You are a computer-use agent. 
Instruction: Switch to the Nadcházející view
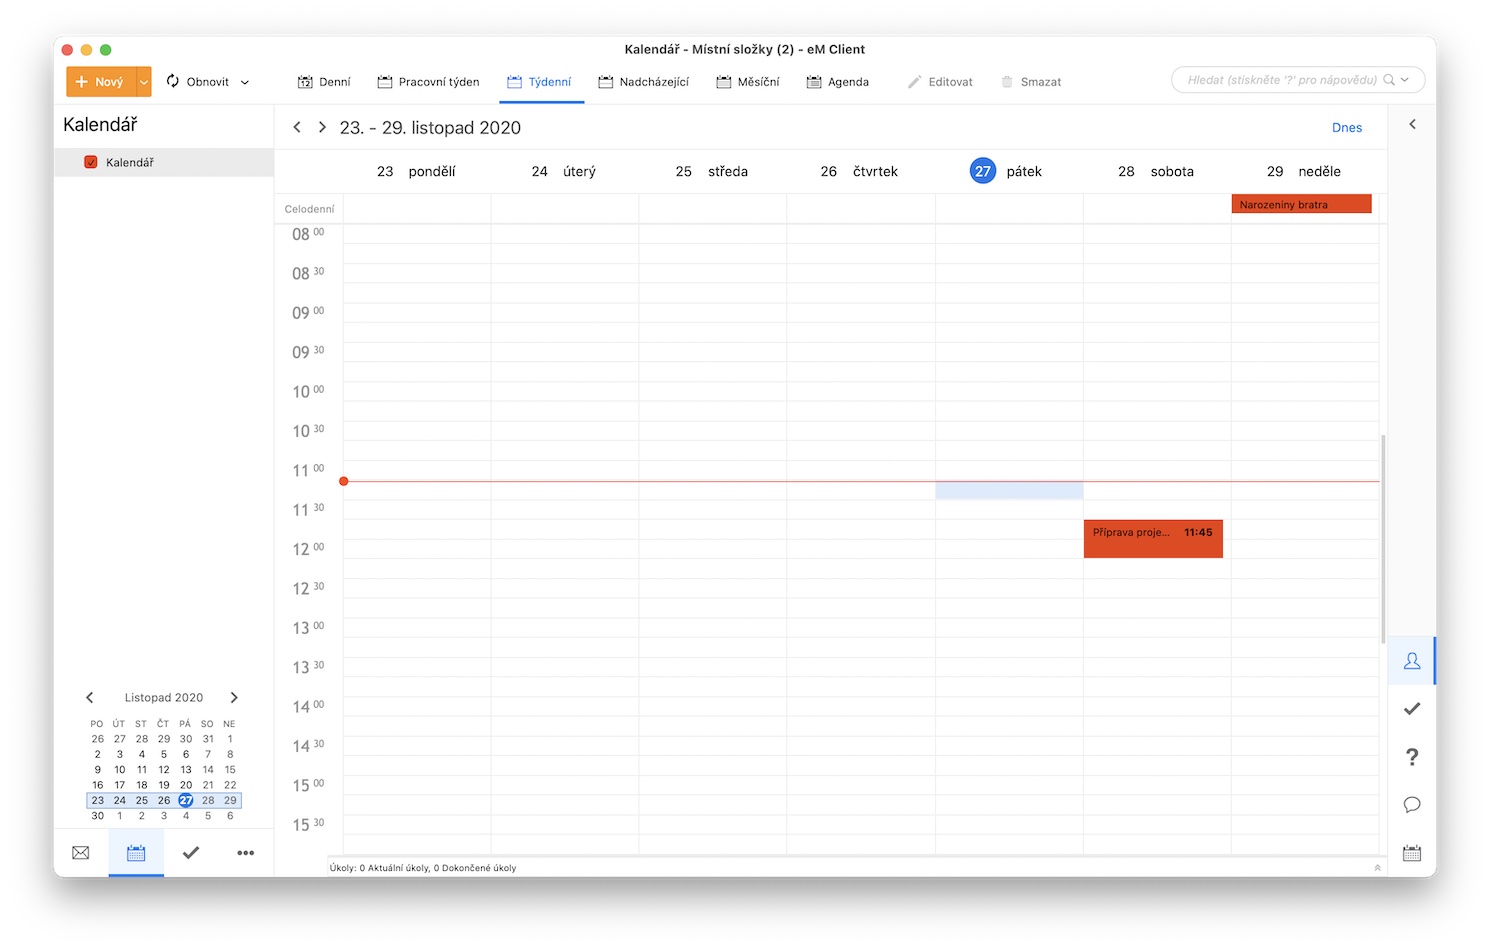coord(644,82)
